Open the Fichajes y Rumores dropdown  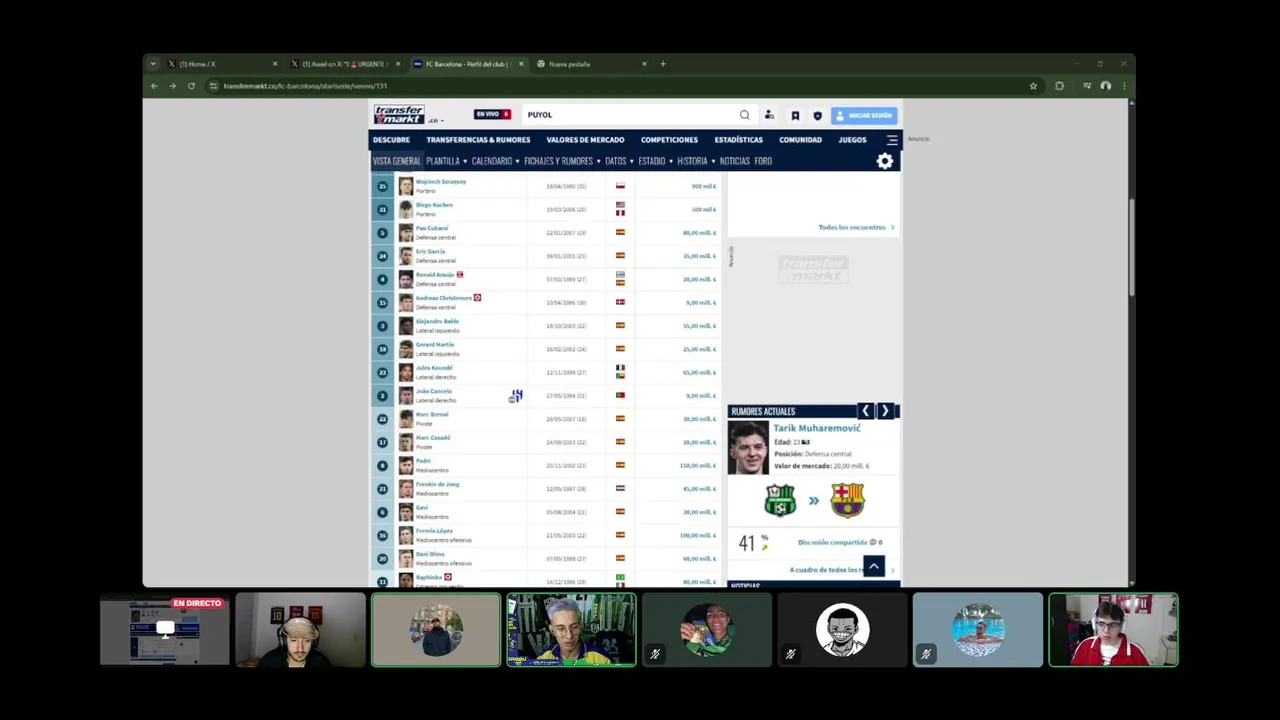point(561,161)
